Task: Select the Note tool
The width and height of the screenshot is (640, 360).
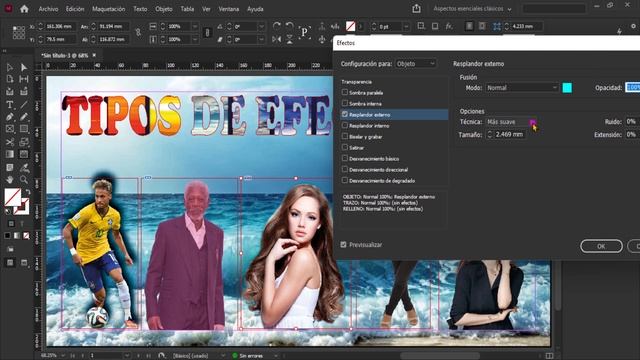Action: (x=10, y=167)
